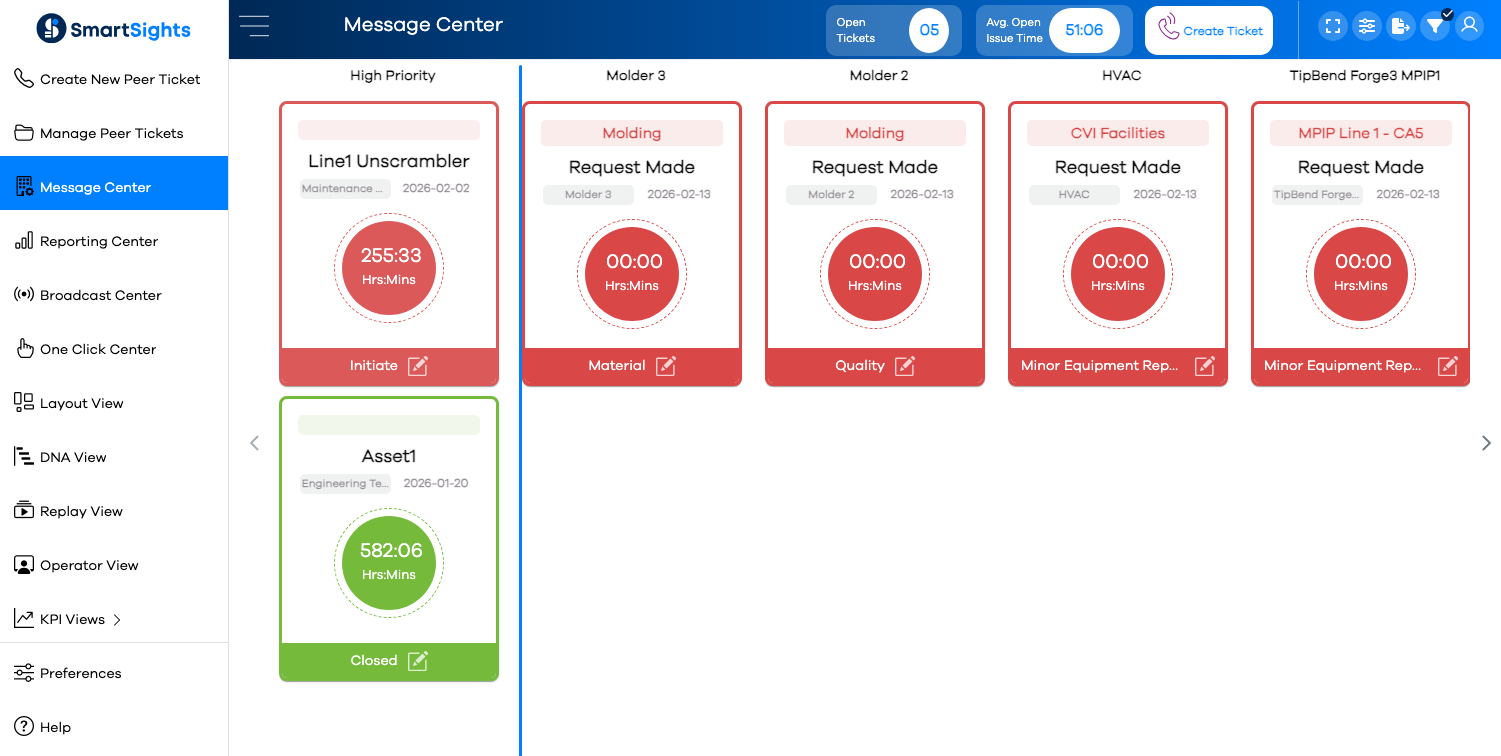Click the CVI Facilities tag
The height and width of the screenshot is (756, 1501).
click(x=1118, y=133)
